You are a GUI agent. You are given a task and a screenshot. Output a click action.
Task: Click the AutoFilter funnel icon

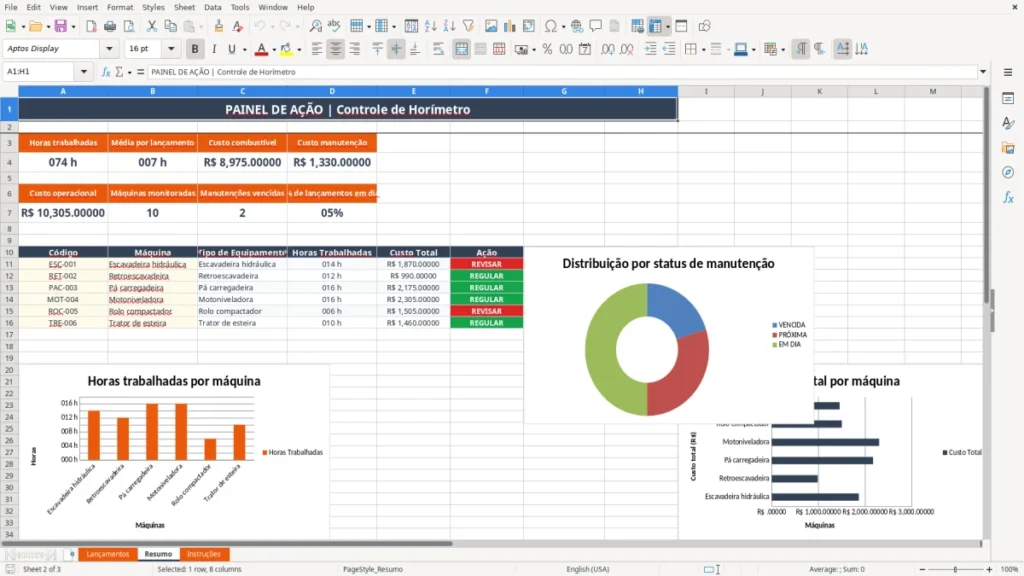pos(468,26)
